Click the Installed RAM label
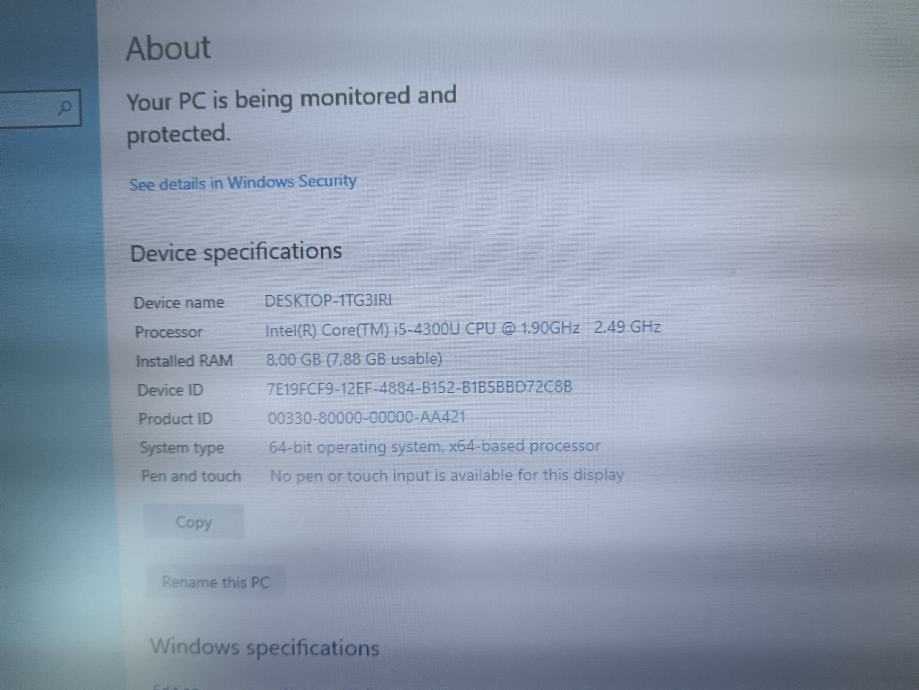919x690 pixels. (x=185, y=361)
